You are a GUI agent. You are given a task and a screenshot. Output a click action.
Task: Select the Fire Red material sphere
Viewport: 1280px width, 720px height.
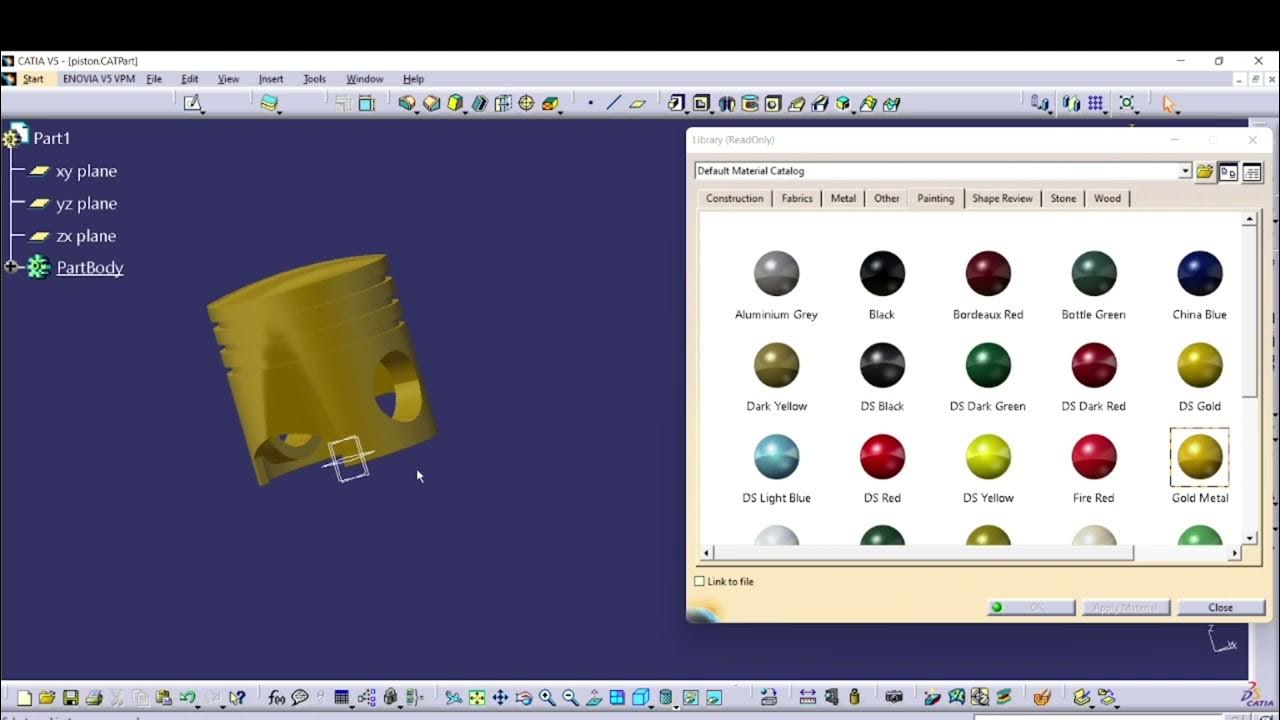coord(1093,457)
